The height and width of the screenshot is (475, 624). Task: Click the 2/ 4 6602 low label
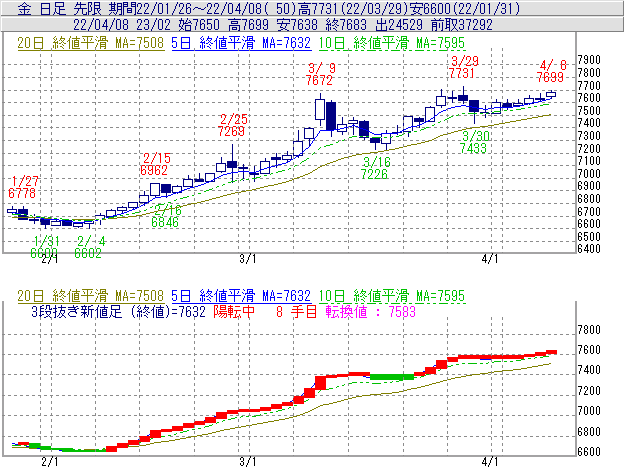(88, 247)
